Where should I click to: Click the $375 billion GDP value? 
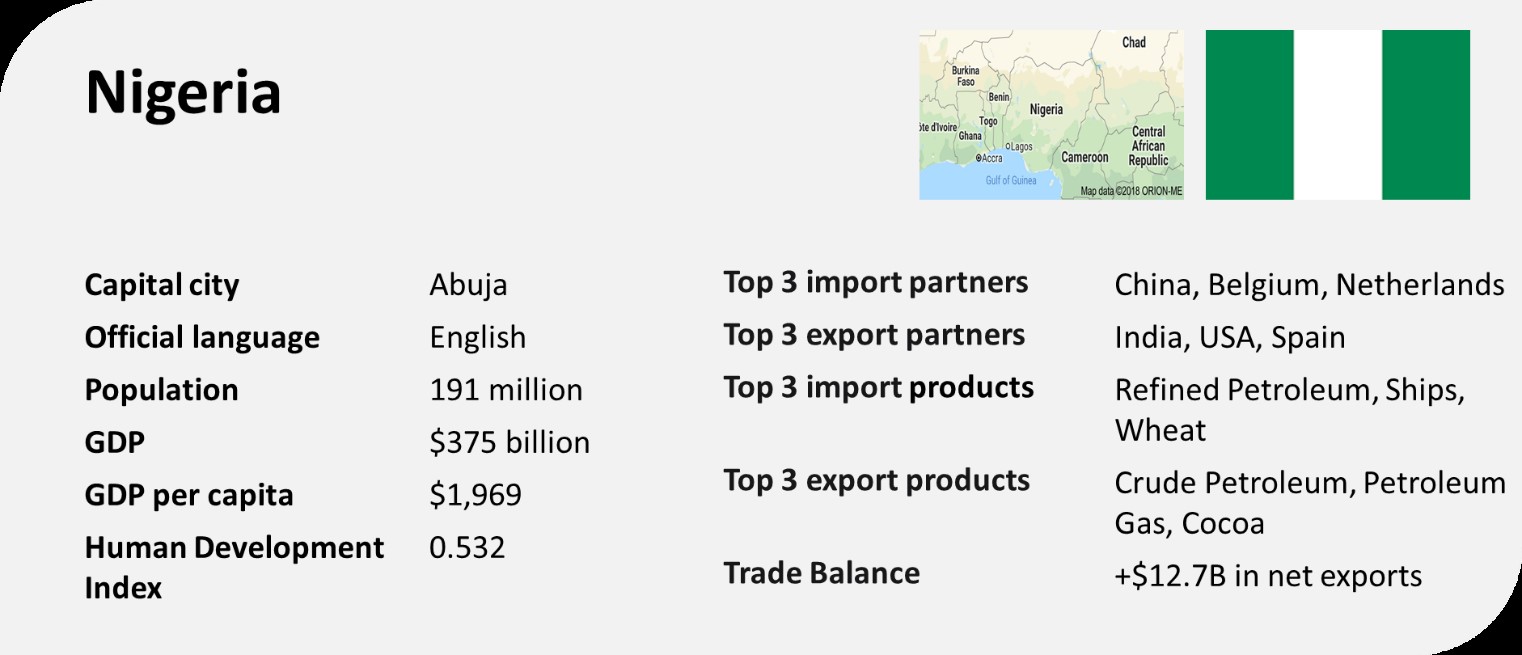pyautogui.click(x=509, y=443)
